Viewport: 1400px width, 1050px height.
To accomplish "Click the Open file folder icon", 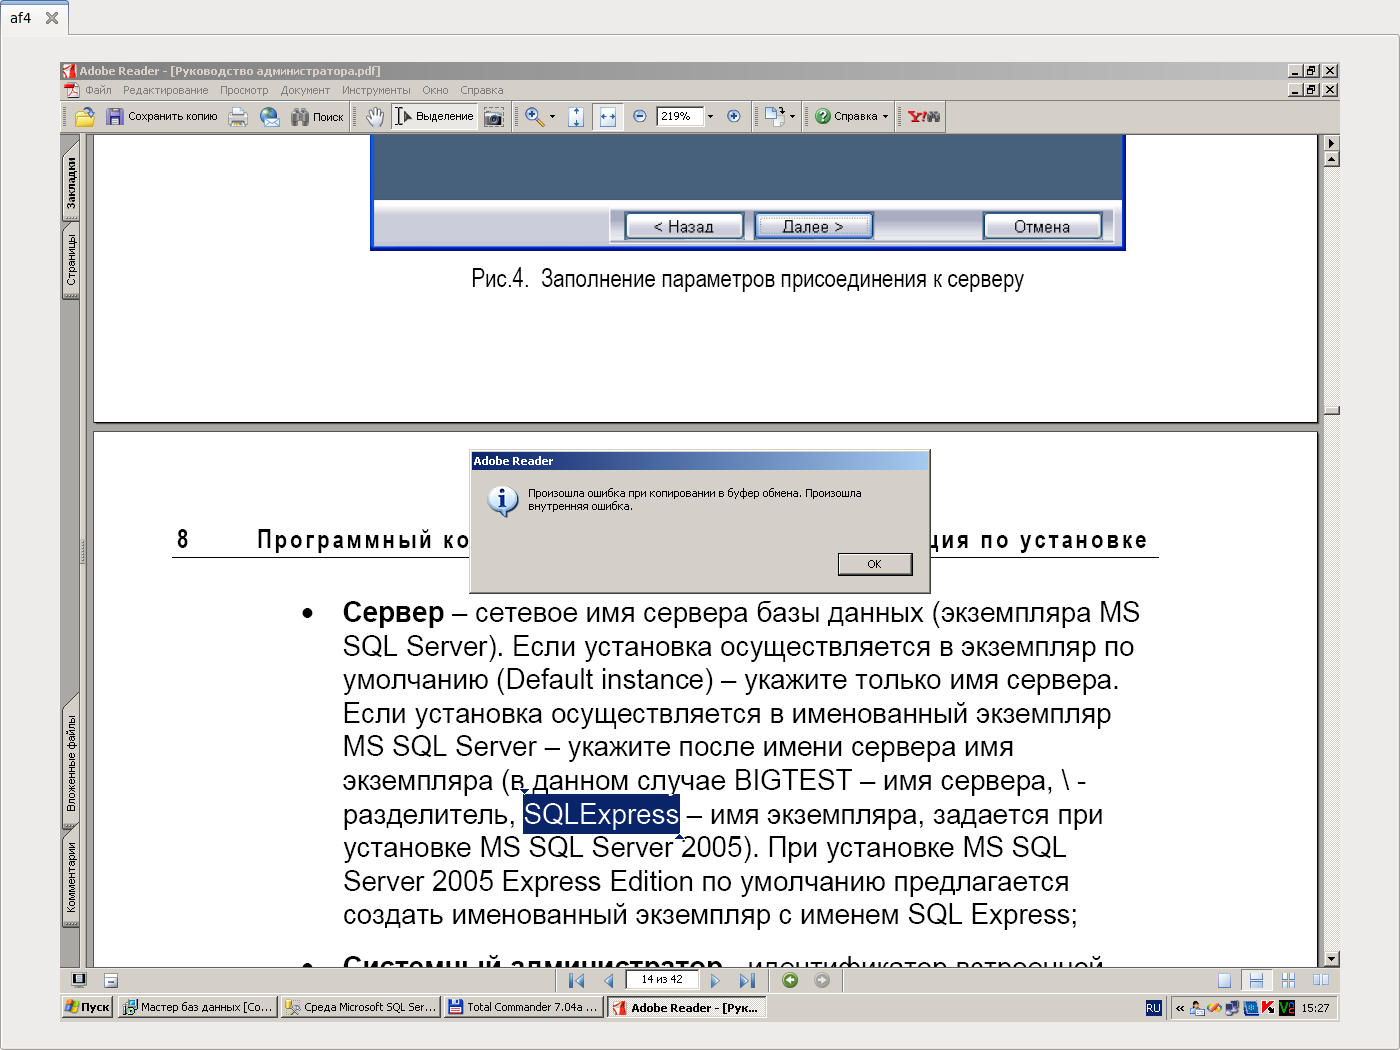I will pos(85,117).
